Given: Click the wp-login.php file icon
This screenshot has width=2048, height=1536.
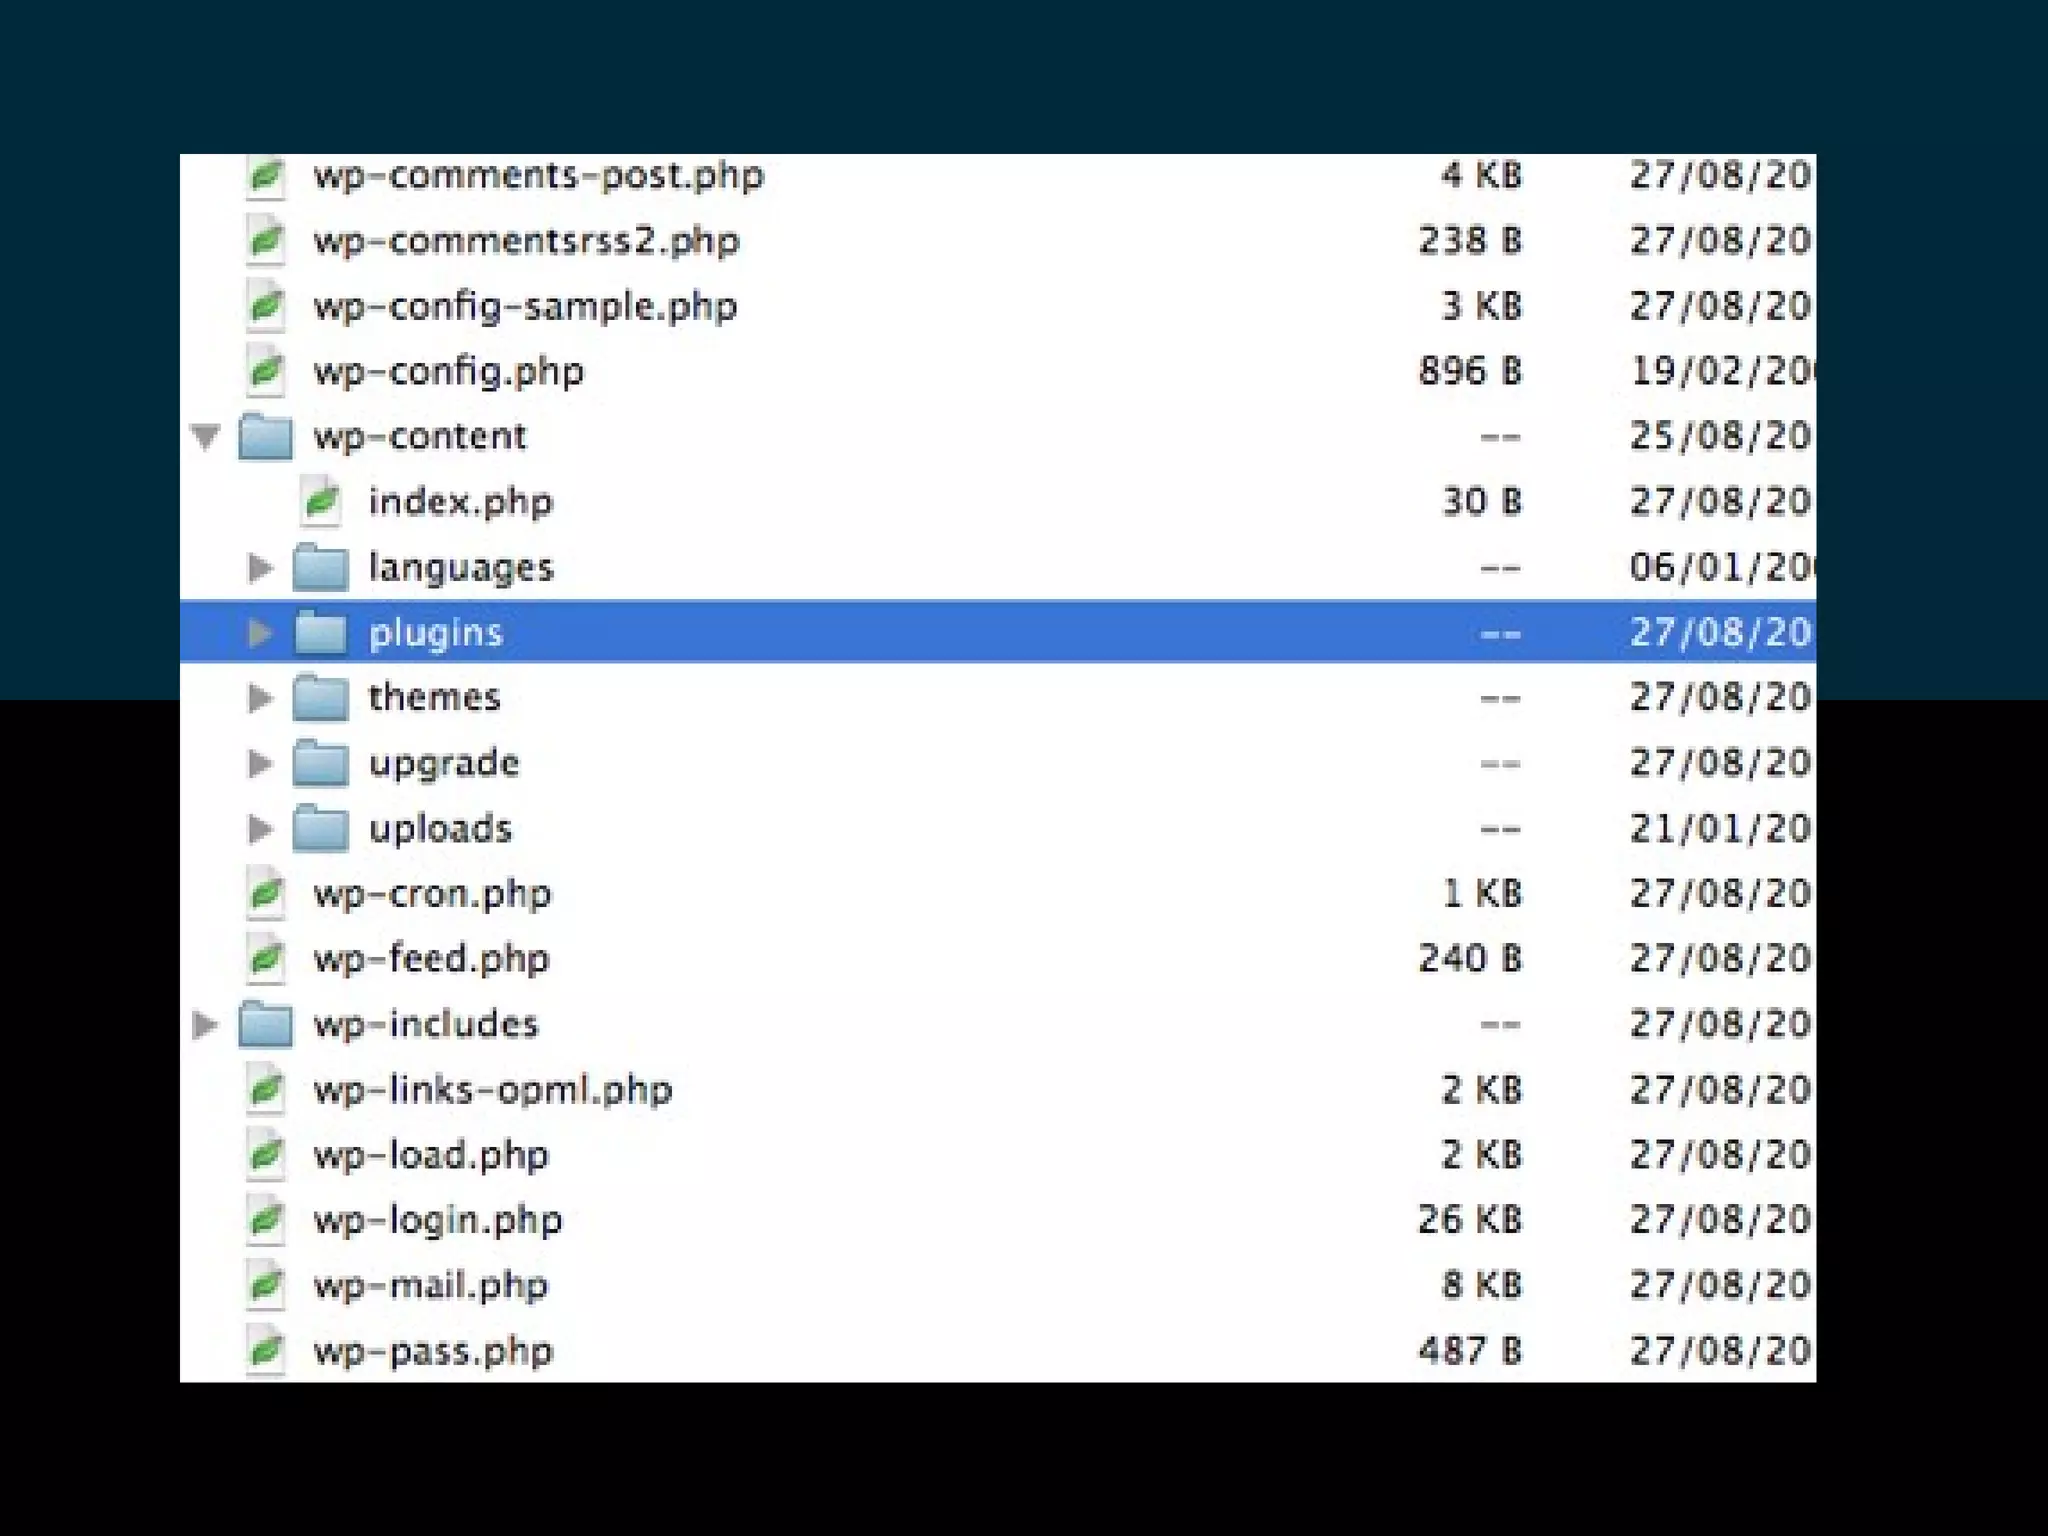Looking at the screenshot, I should (x=266, y=1220).
